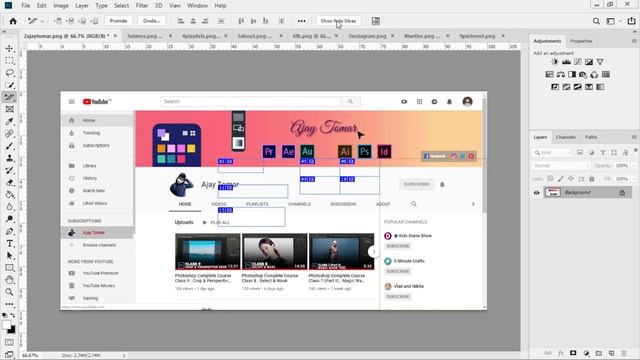The width and height of the screenshot is (640, 360).
Task: Select the Path Selection tool
Action: pos(9,256)
